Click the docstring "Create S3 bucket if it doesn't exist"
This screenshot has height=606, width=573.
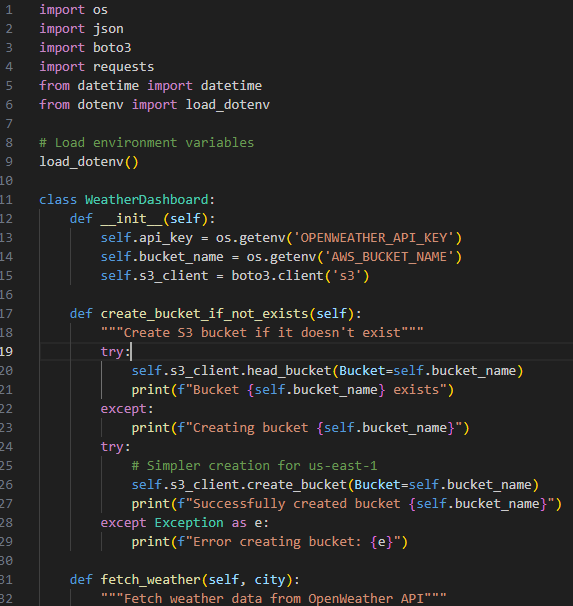pyautogui.click(x=262, y=332)
